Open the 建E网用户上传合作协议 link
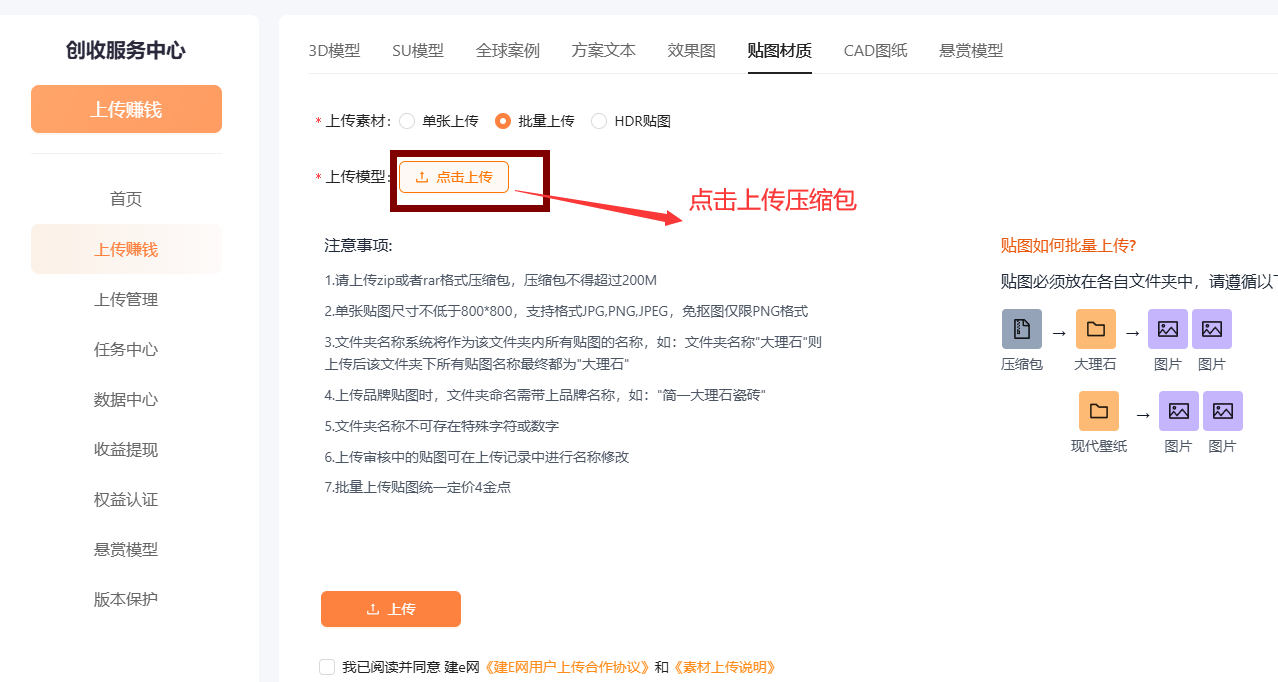Screen dimensions: 1278x682 tap(567, 667)
